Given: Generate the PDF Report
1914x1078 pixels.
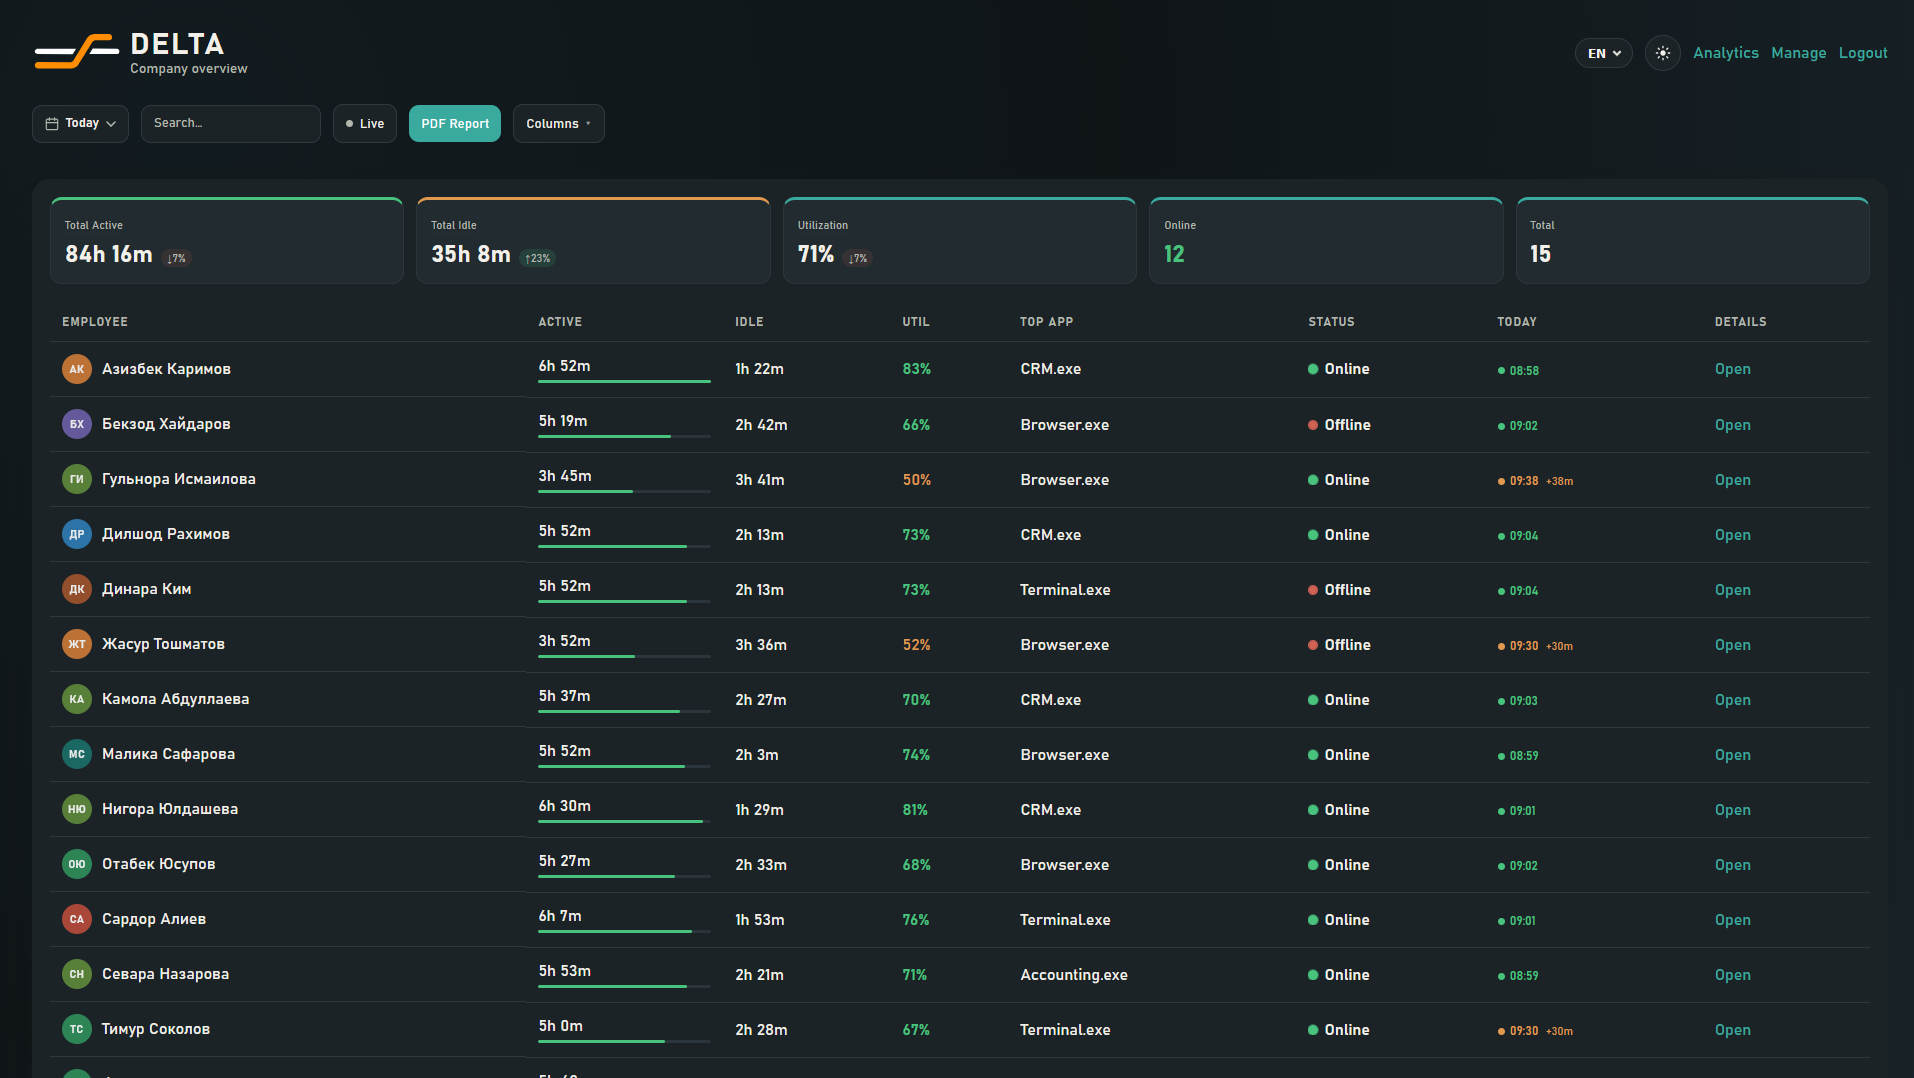Looking at the screenshot, I should tap(455, 124).
